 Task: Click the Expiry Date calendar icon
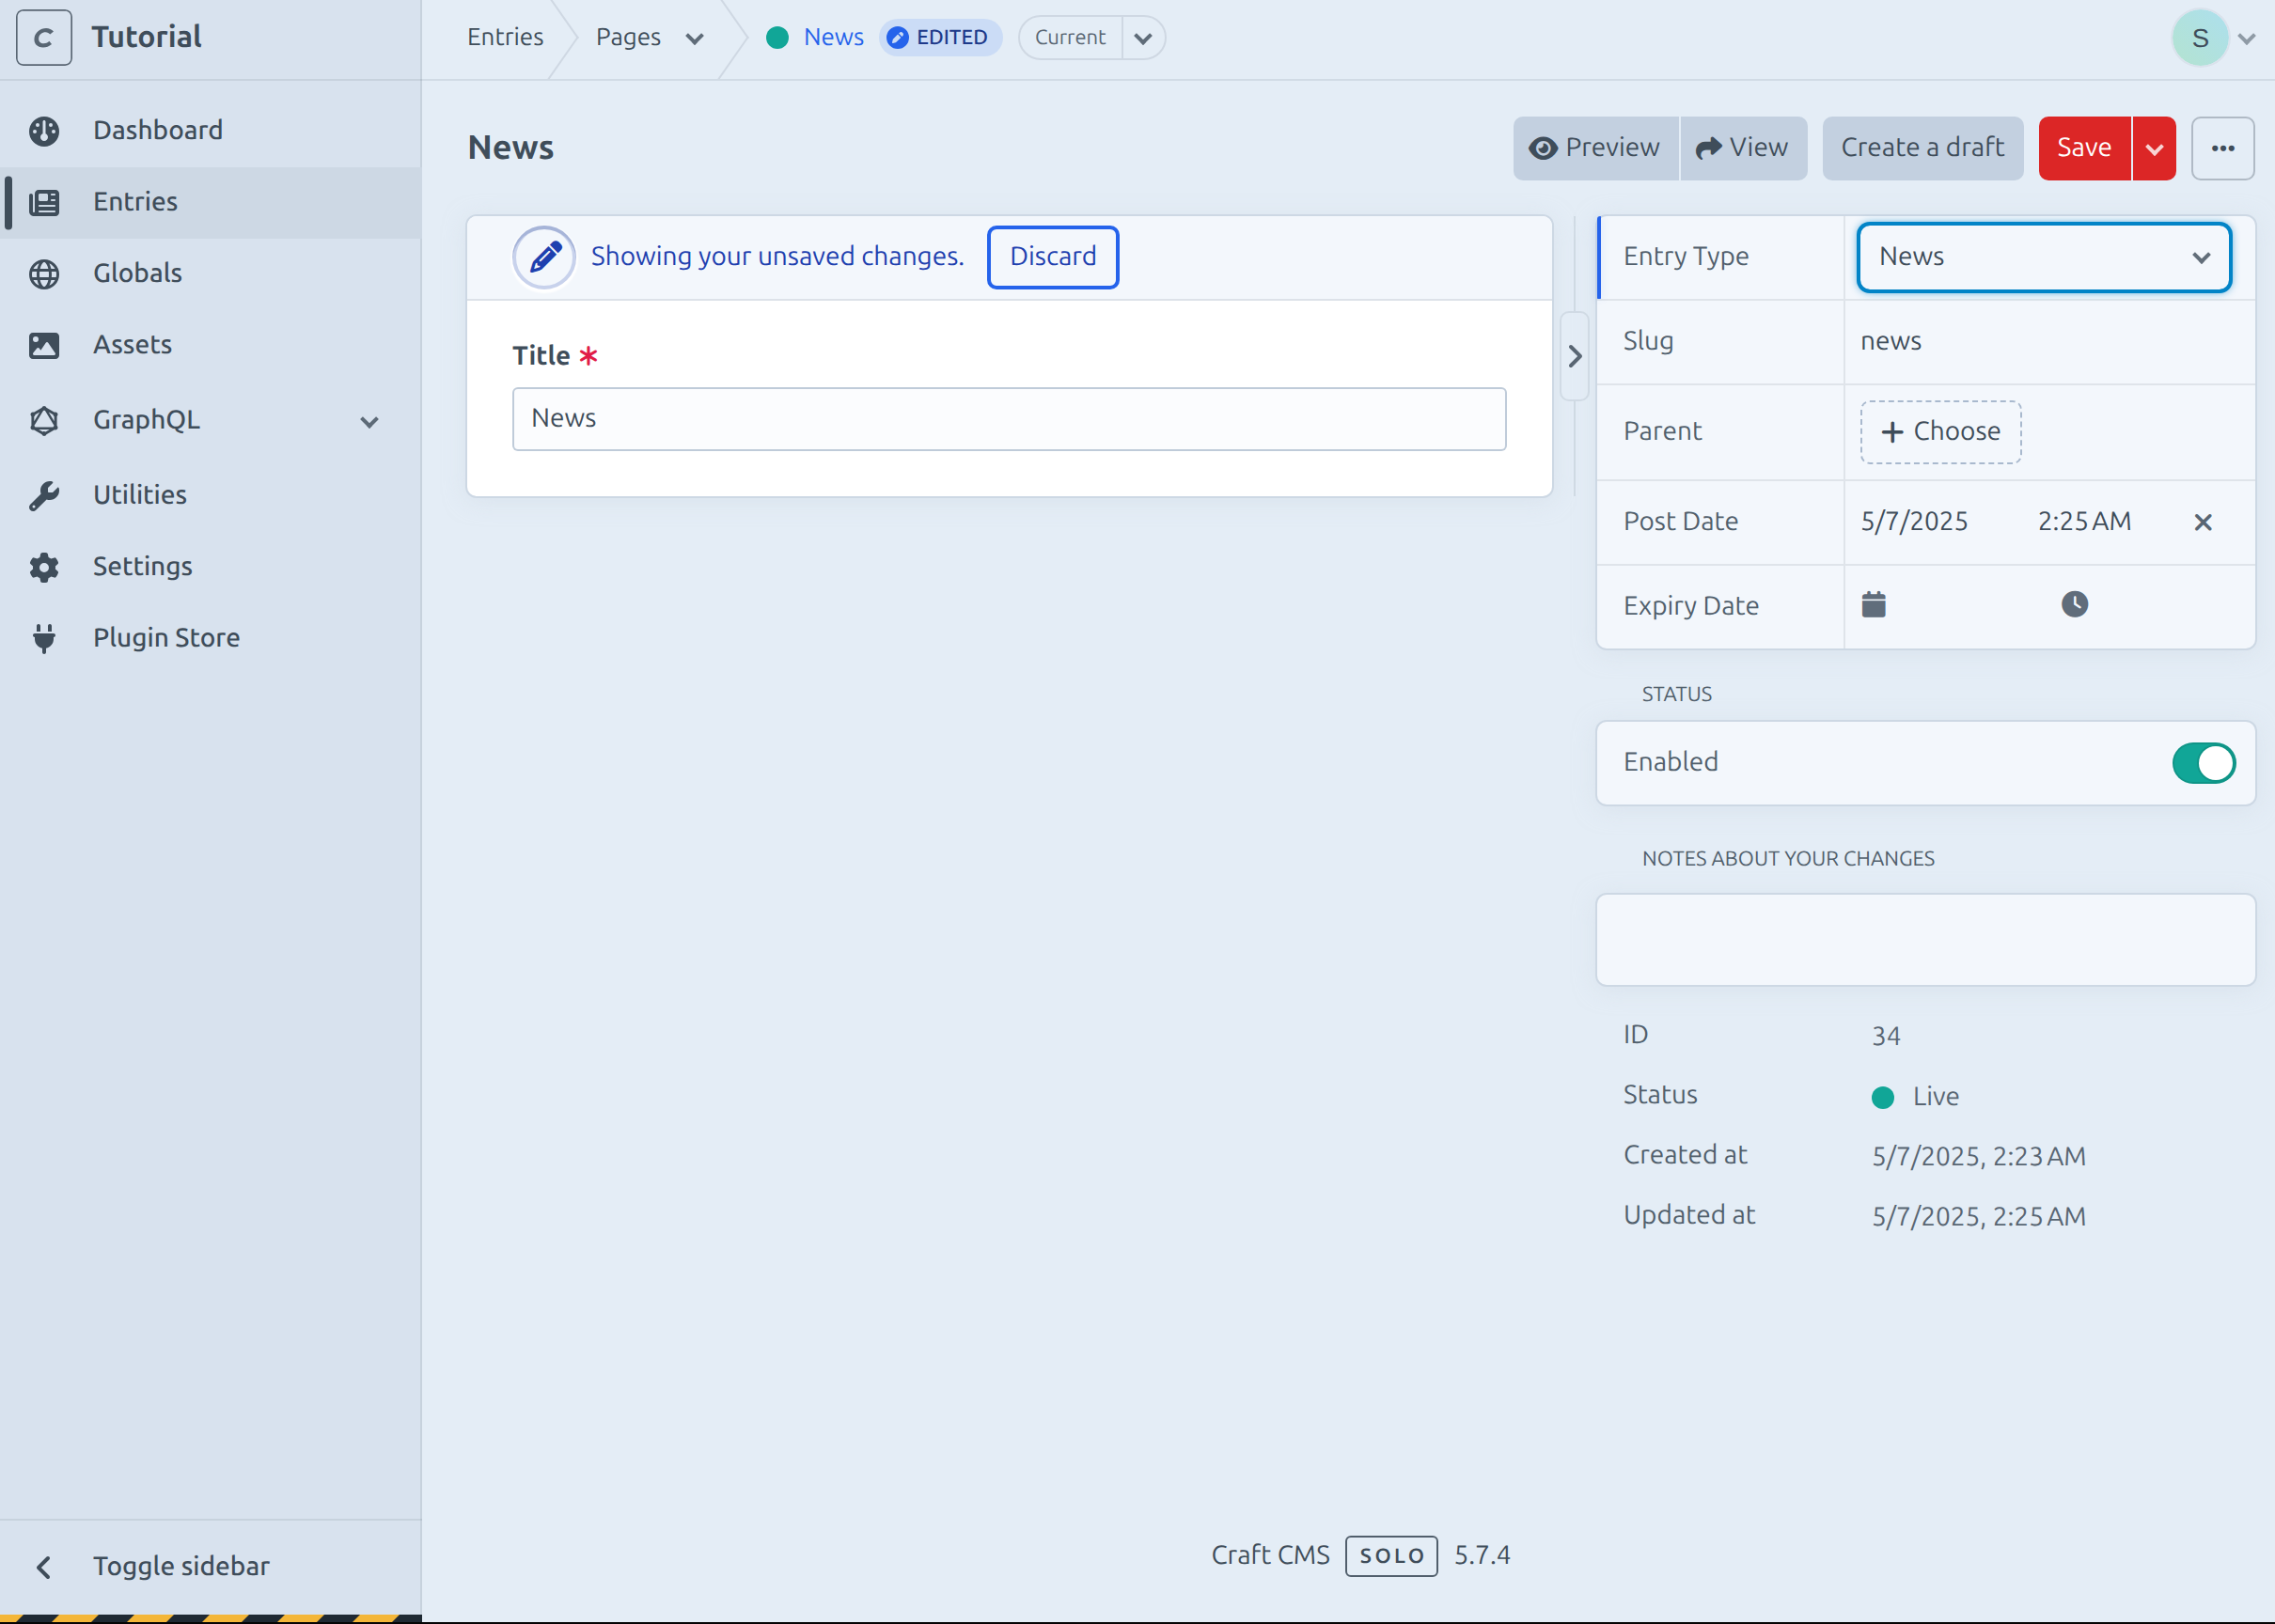pos(1873,605)
